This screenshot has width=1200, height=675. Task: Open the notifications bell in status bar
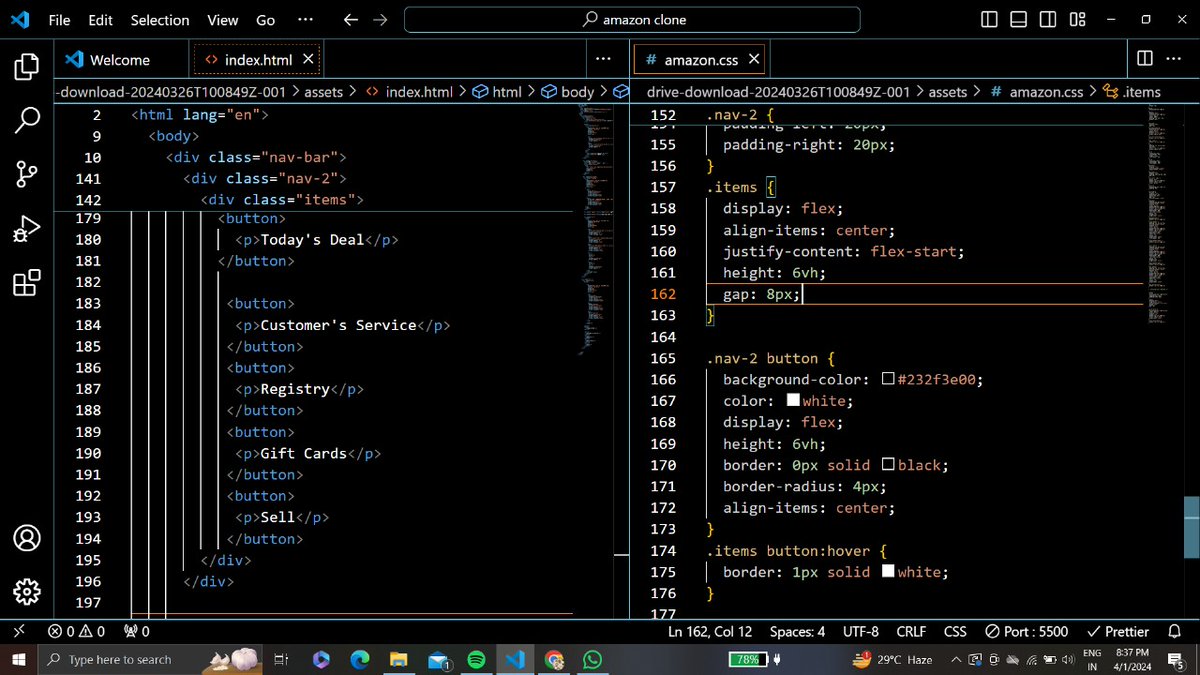point(1175,631)
